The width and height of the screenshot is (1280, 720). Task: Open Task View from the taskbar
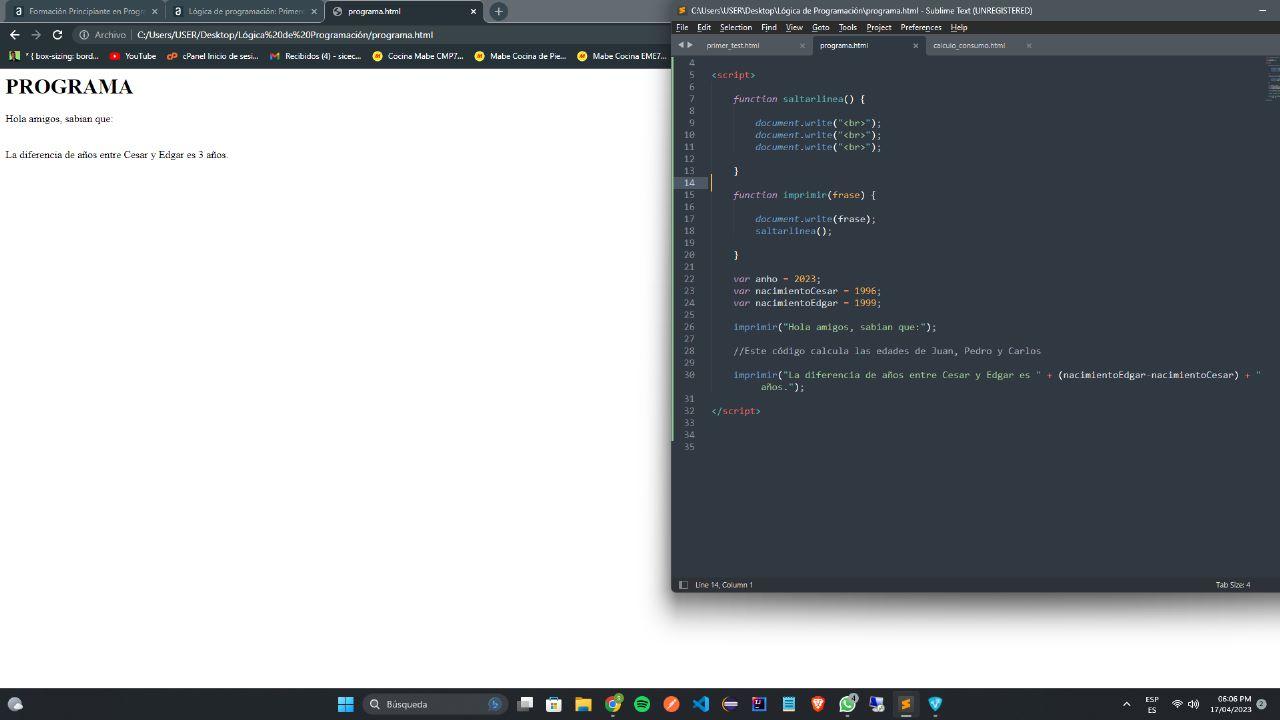tap(525, 704)
